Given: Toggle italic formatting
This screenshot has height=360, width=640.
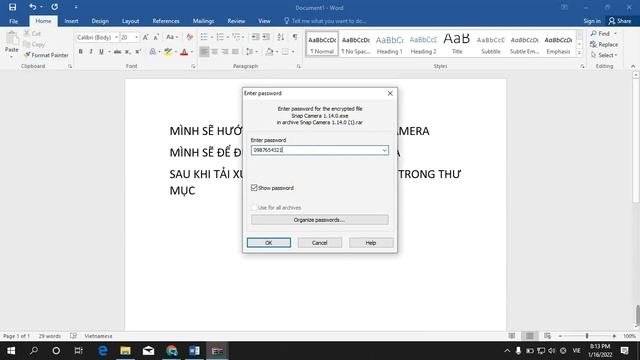Looking at the screenshot, I should tap(91, 51).
